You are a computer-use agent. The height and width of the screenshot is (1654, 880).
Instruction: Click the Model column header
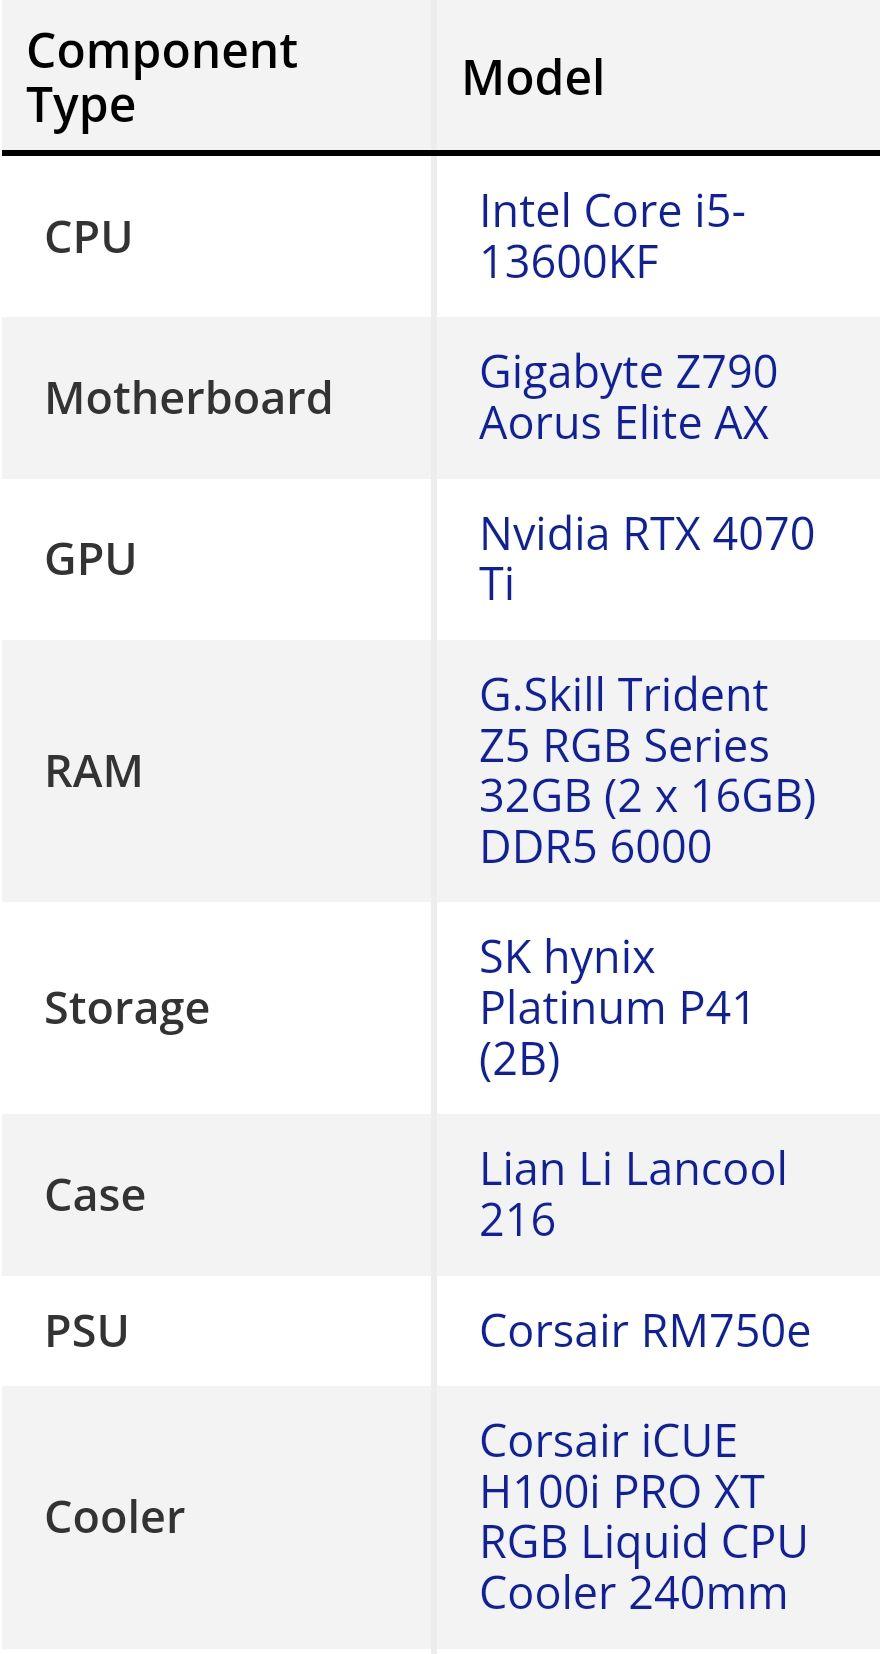(x=533, y=77)
